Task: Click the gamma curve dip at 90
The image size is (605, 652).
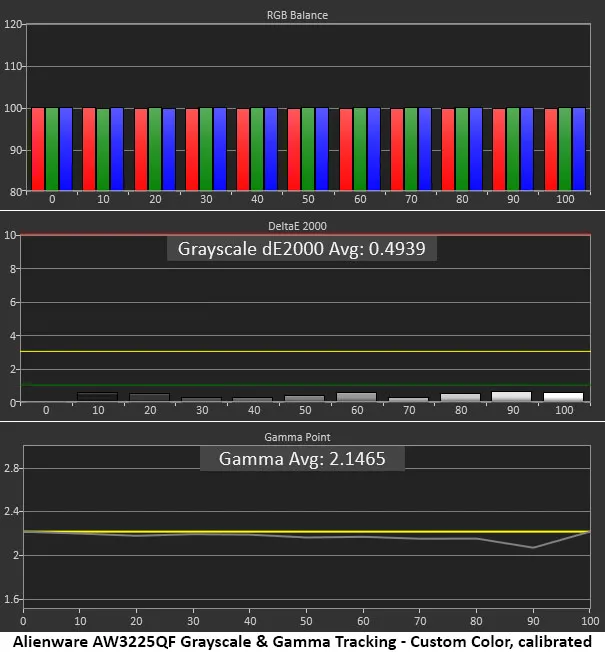Action: (535, 547)
